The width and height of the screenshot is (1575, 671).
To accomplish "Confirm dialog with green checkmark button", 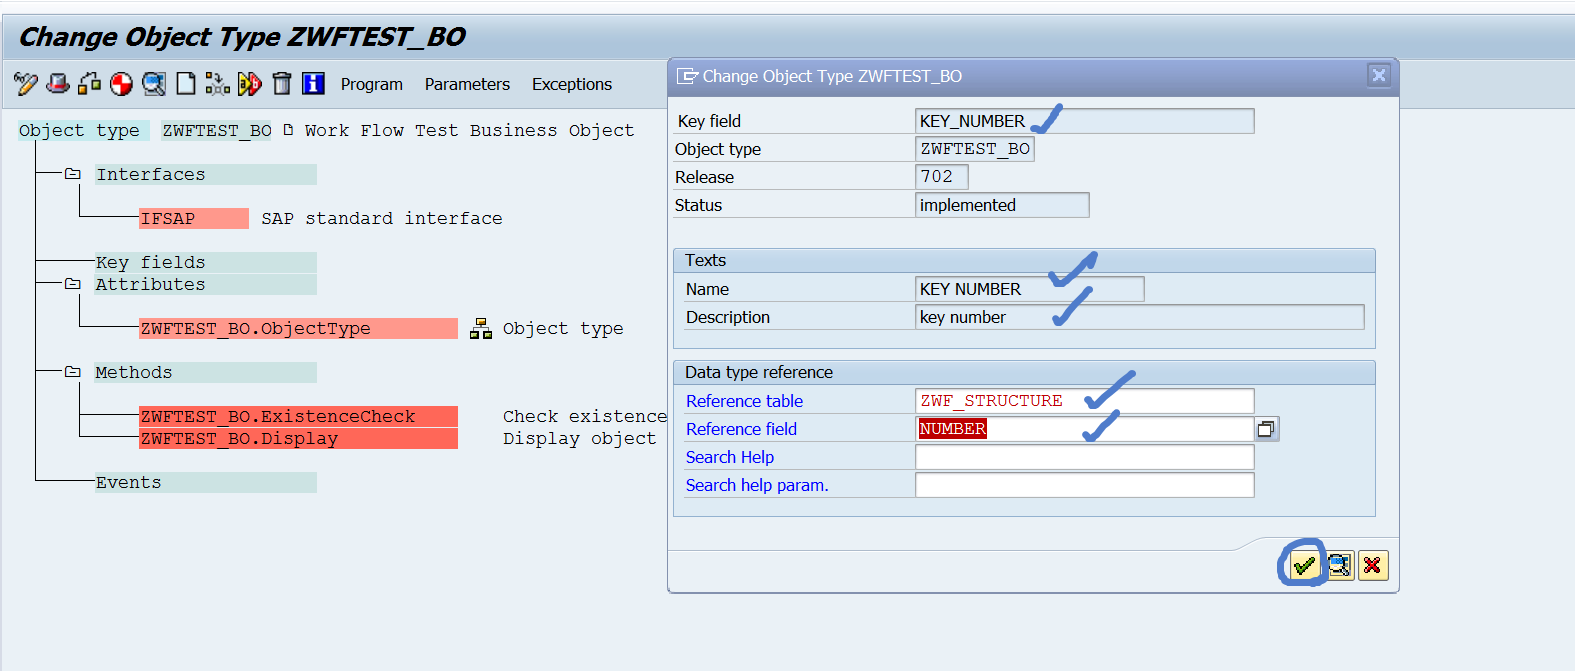I will point(1303,566).
